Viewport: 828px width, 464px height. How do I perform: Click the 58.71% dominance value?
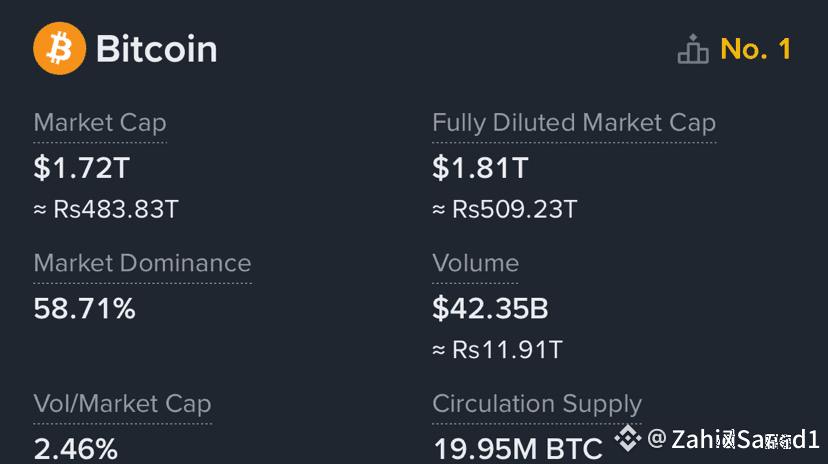click(85, 308)
